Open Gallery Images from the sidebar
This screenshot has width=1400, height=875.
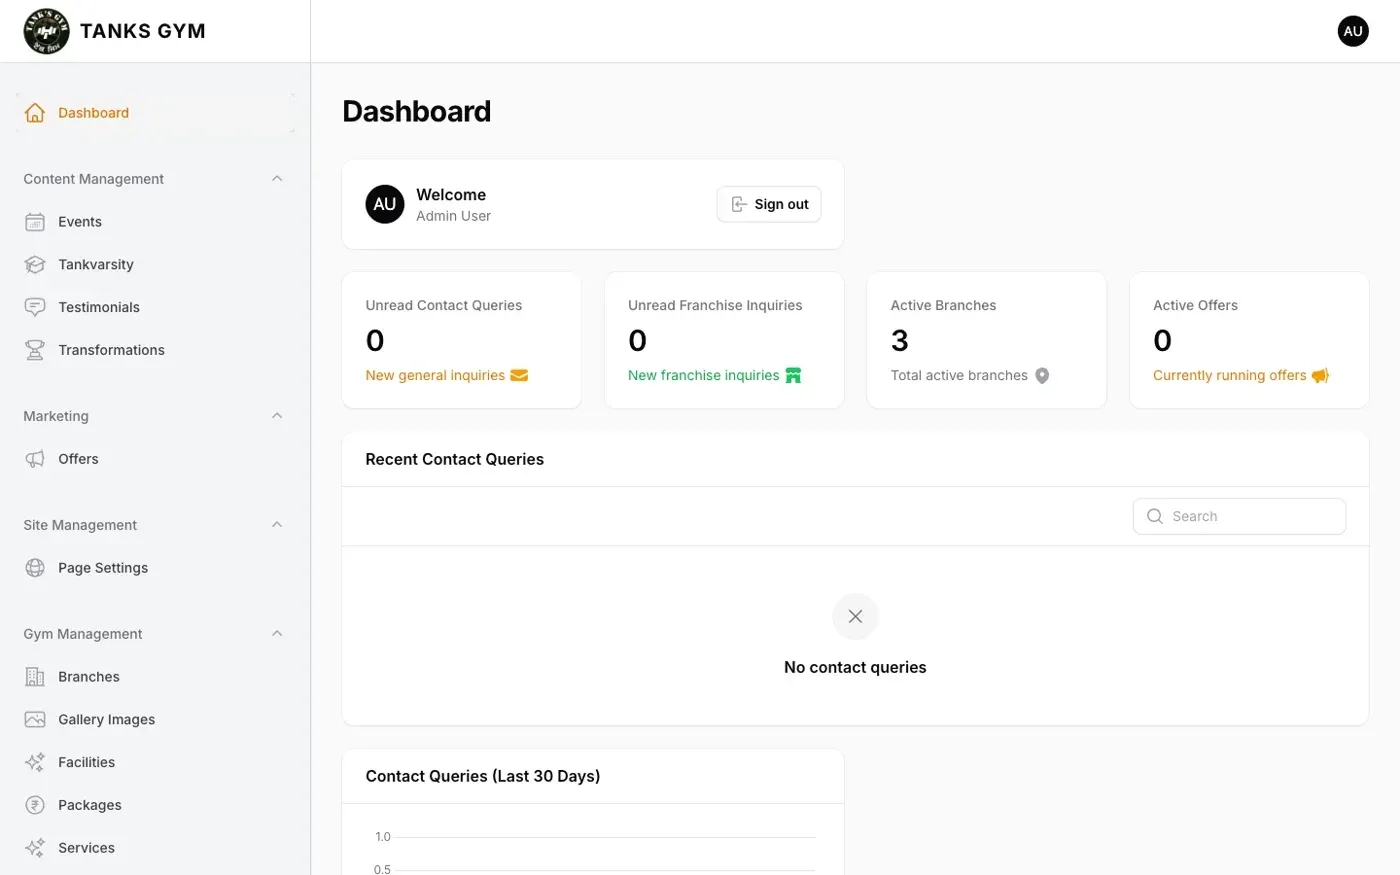[x=155, y=720]
